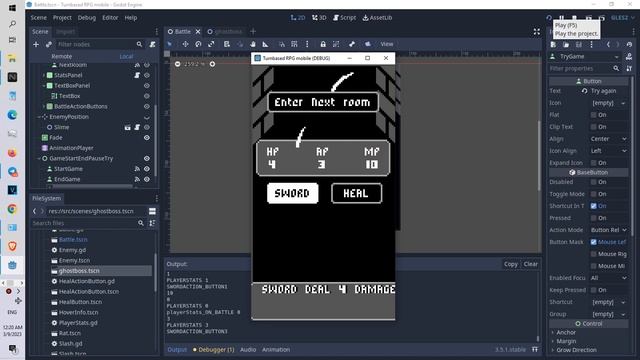Open the script icon on Slime row

tap(137, 127)
